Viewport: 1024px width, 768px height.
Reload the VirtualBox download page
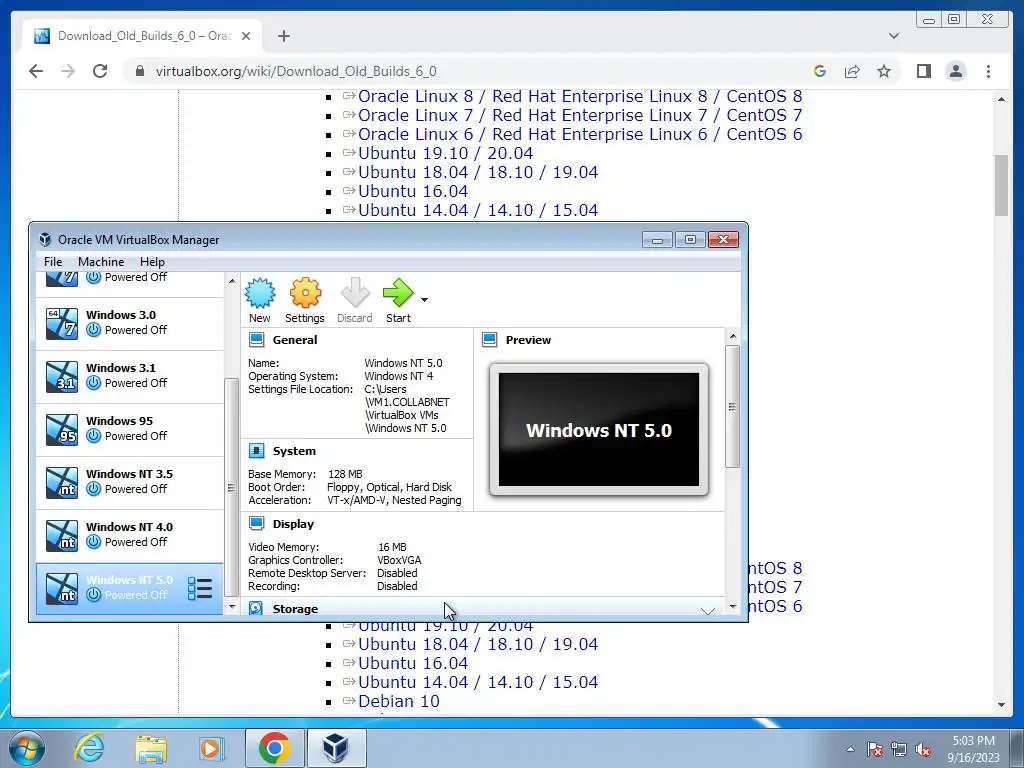(x=100, y=71)
